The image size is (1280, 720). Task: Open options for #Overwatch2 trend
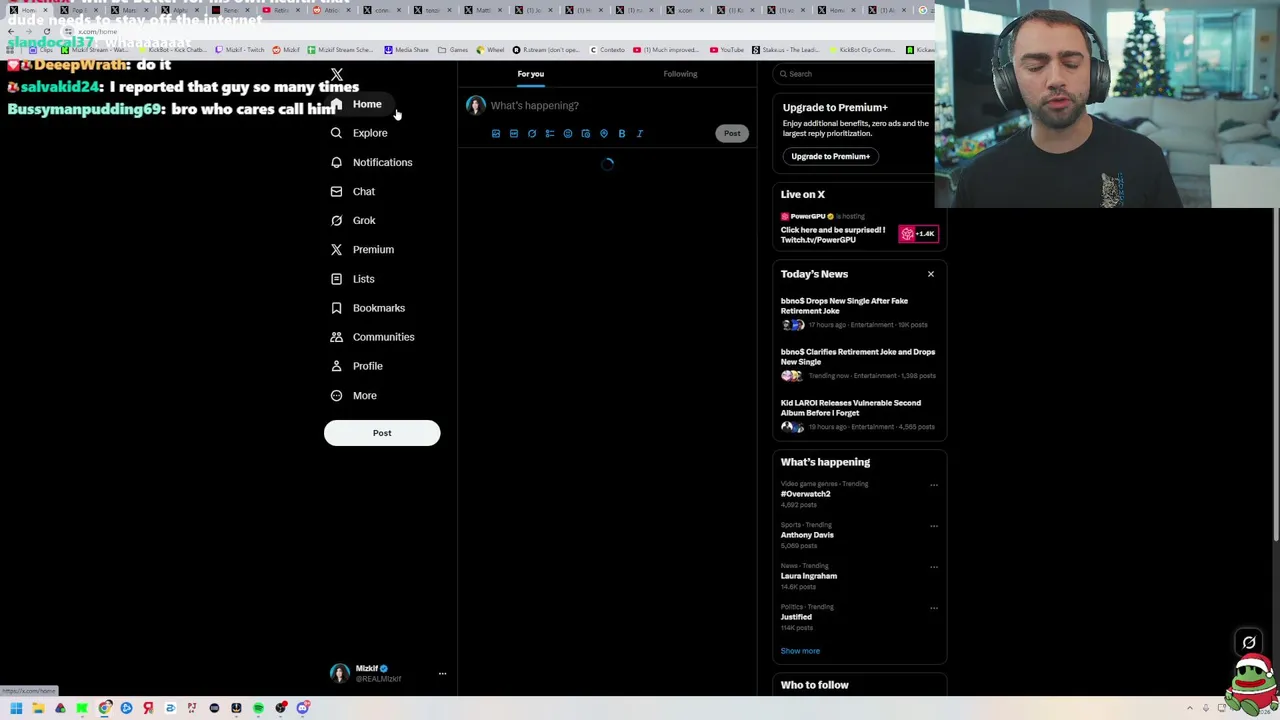click(934, 485)
